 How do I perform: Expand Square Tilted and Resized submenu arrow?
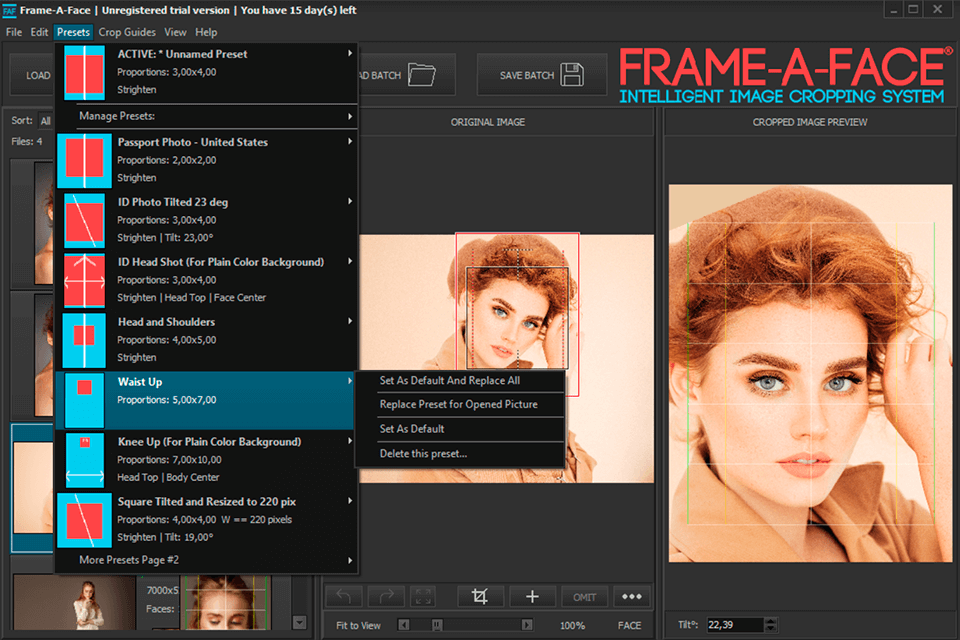pyautogui.click(x=350, y=501)
